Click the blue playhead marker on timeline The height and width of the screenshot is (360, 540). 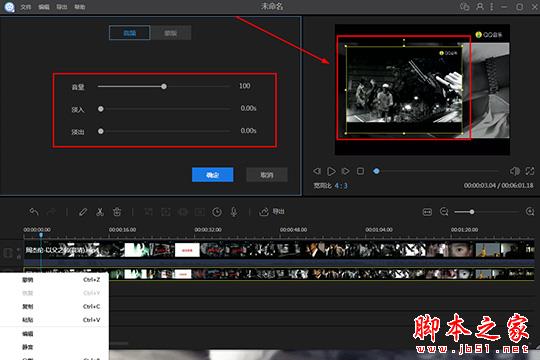pos(41,235)
